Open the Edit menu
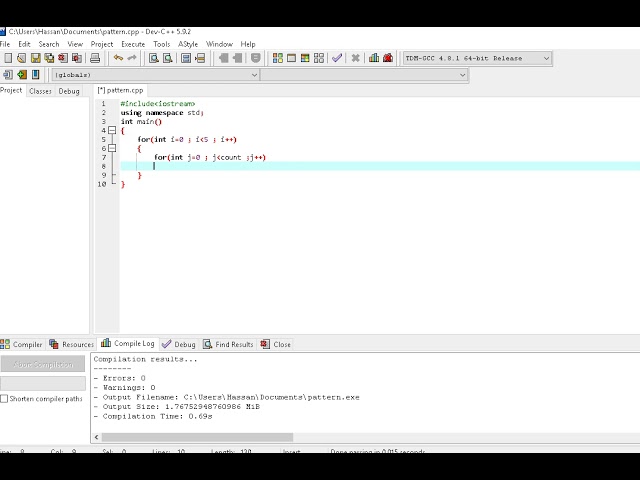This screenshot has height=480, width=640. pos(24,44)
